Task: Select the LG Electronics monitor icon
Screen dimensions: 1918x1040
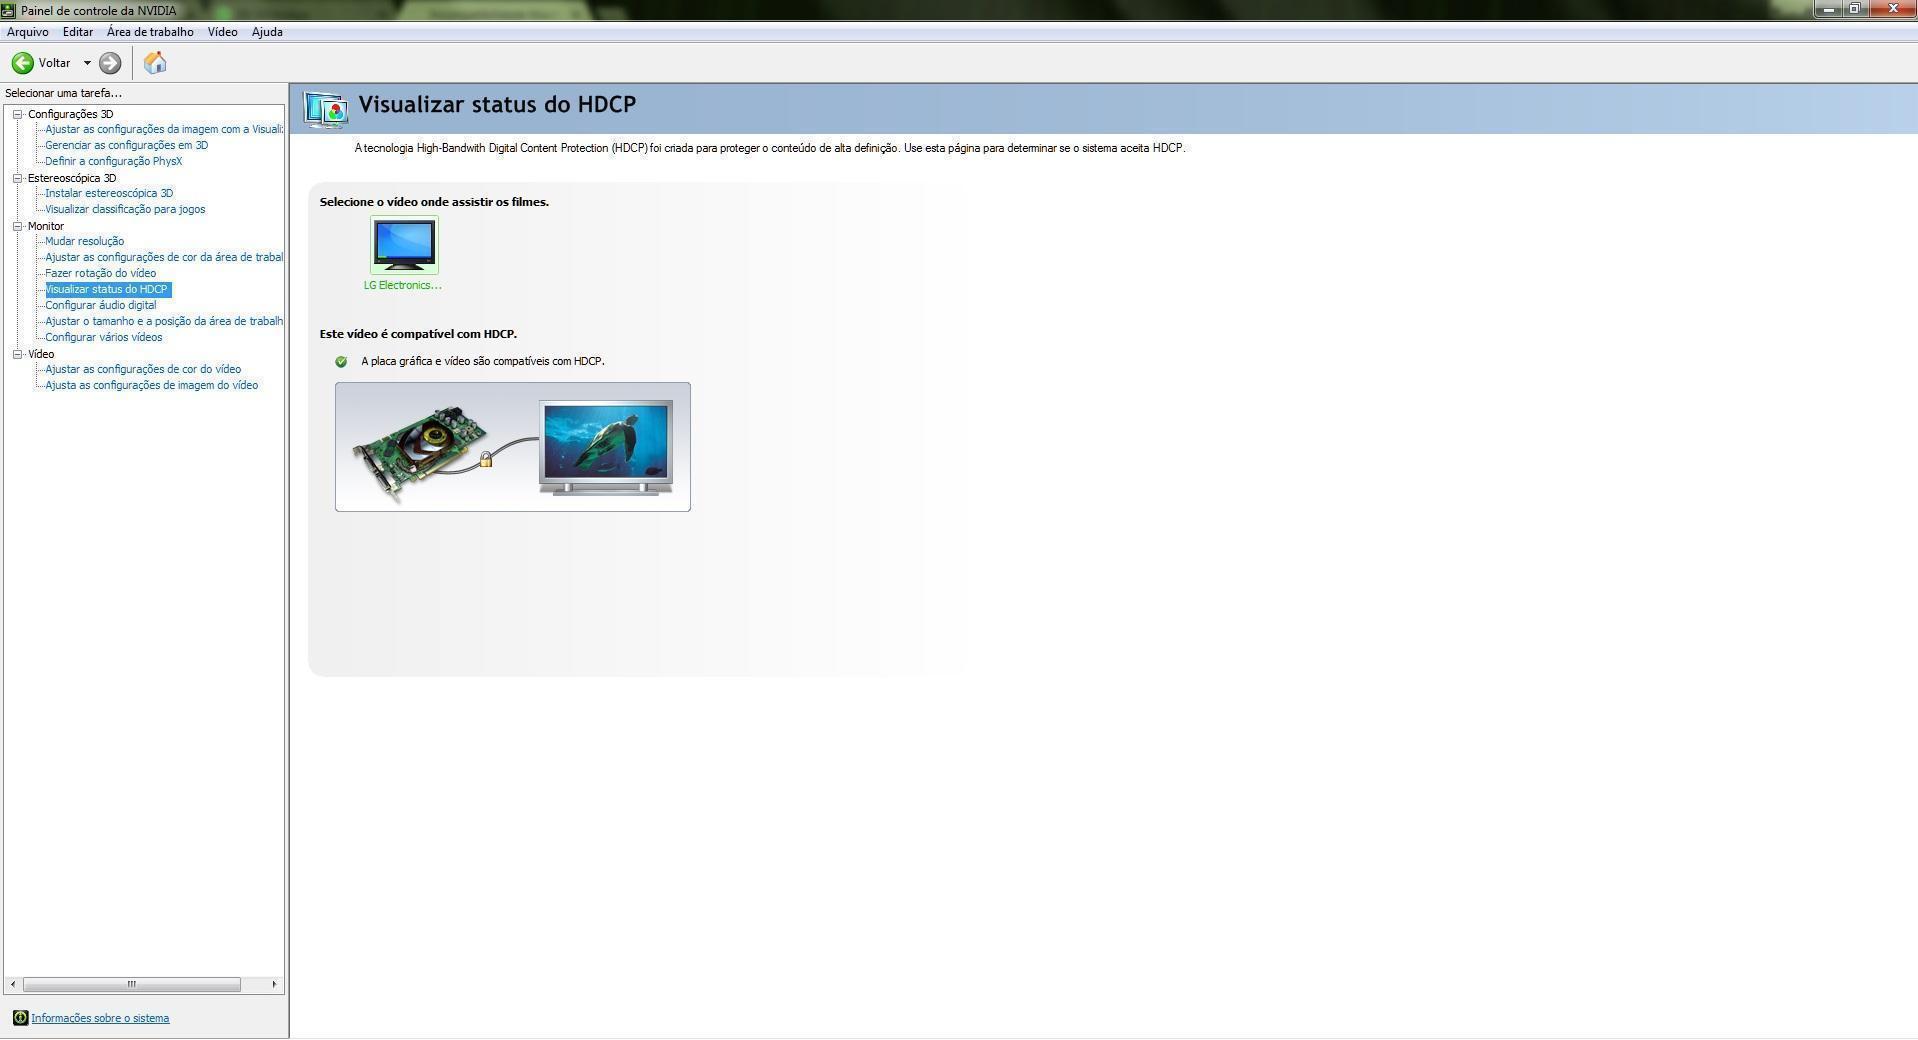Action: (404, 245)
